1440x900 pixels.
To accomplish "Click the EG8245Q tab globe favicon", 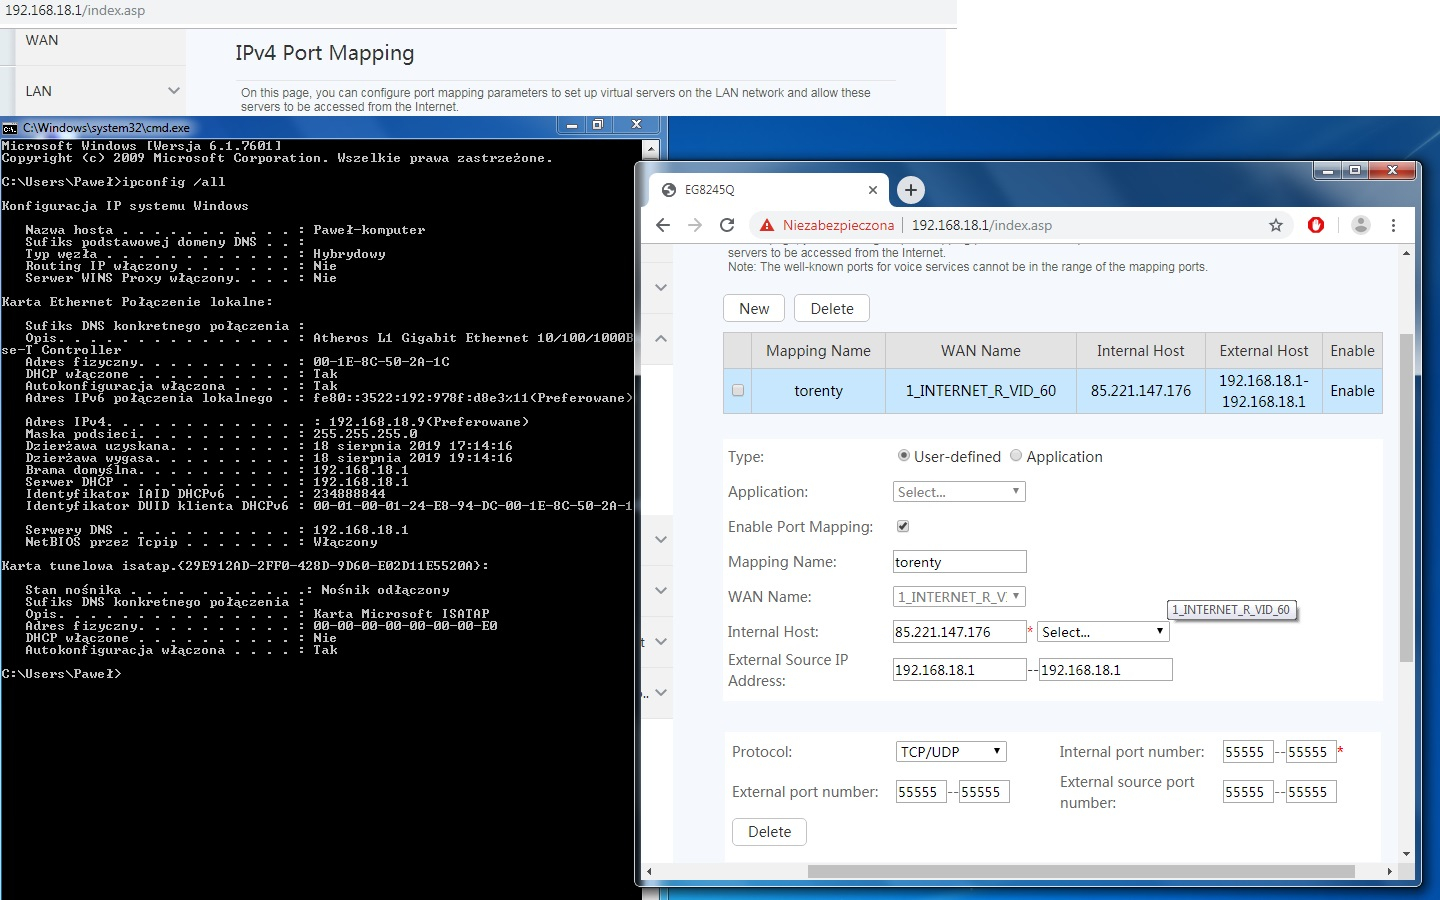I will pyautogui.click(x=668, y=190).
